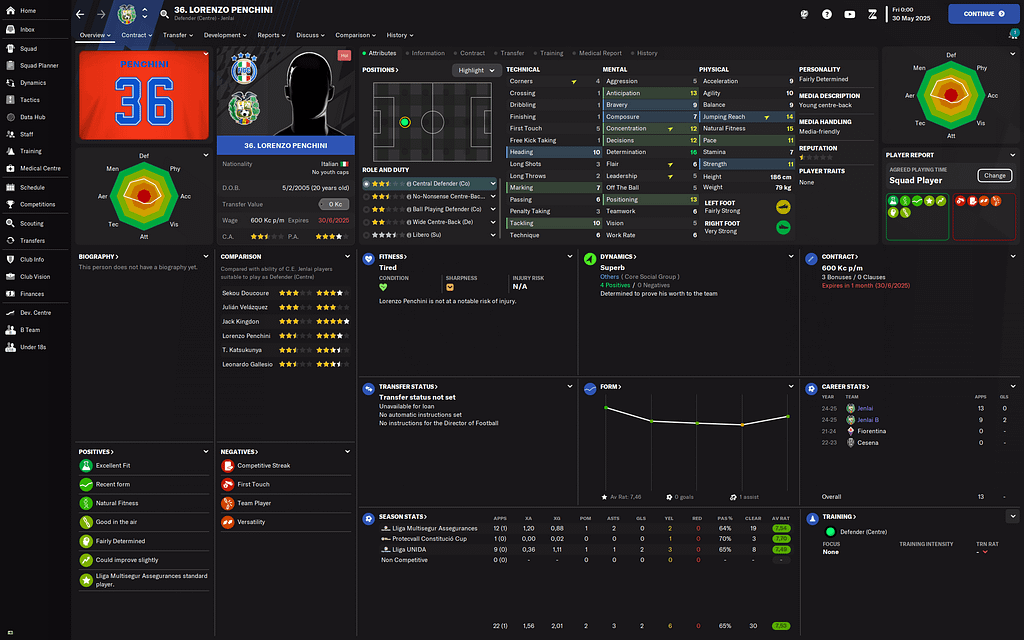
Task: Open the Highlight dropdown in Positions
Action: coord(476,70)
